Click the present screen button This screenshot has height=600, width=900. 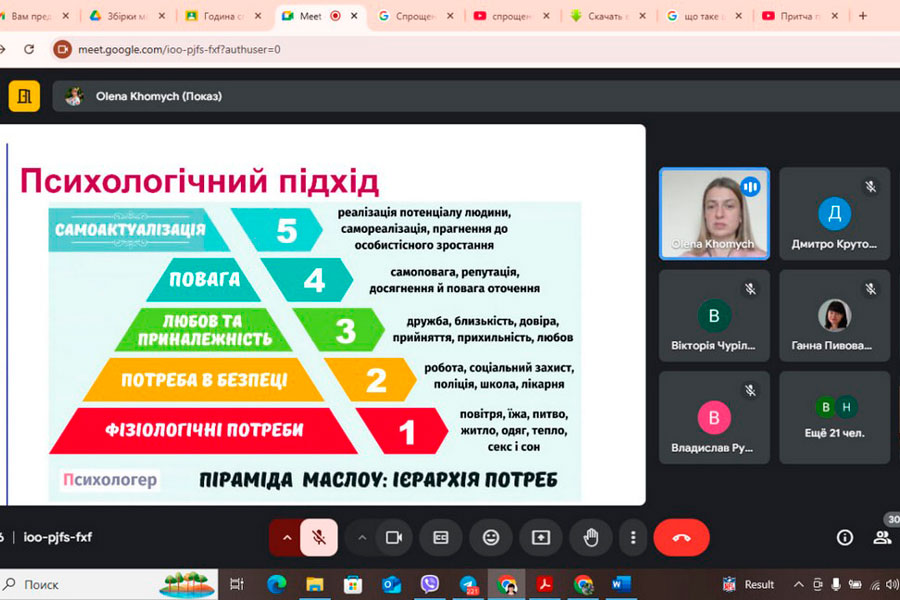tap(541, 537)
